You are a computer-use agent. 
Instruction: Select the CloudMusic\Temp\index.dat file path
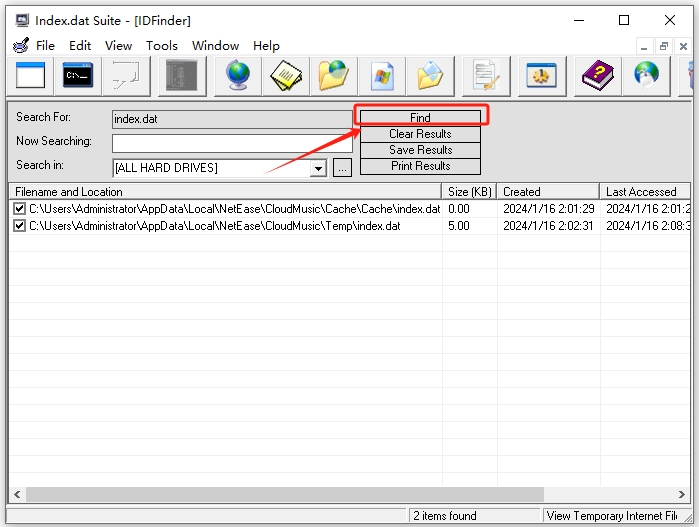214,226
